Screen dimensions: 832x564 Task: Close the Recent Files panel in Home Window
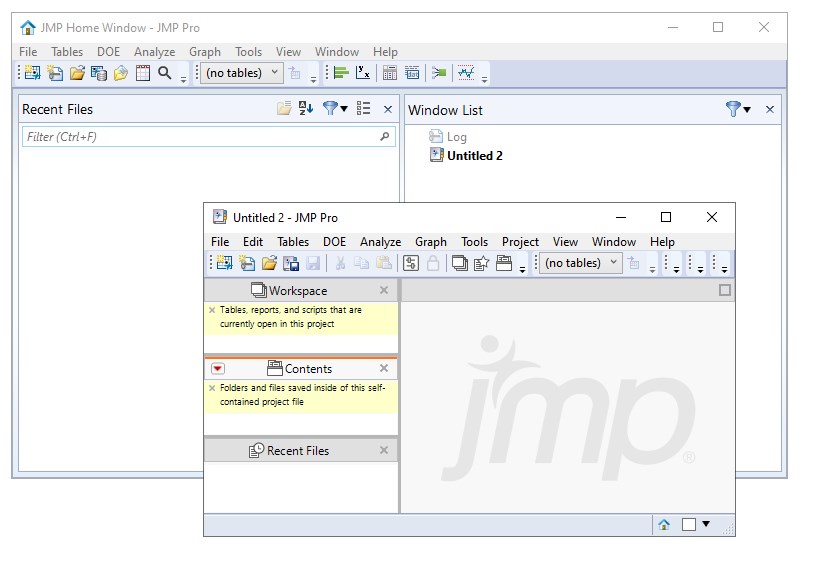(x=388, y=109)
